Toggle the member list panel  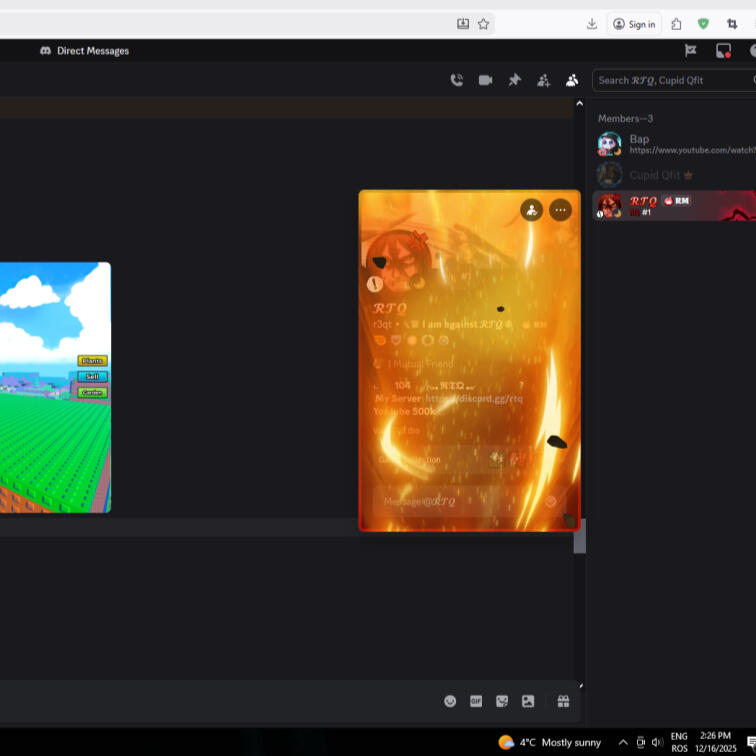[x=572, y=80]
